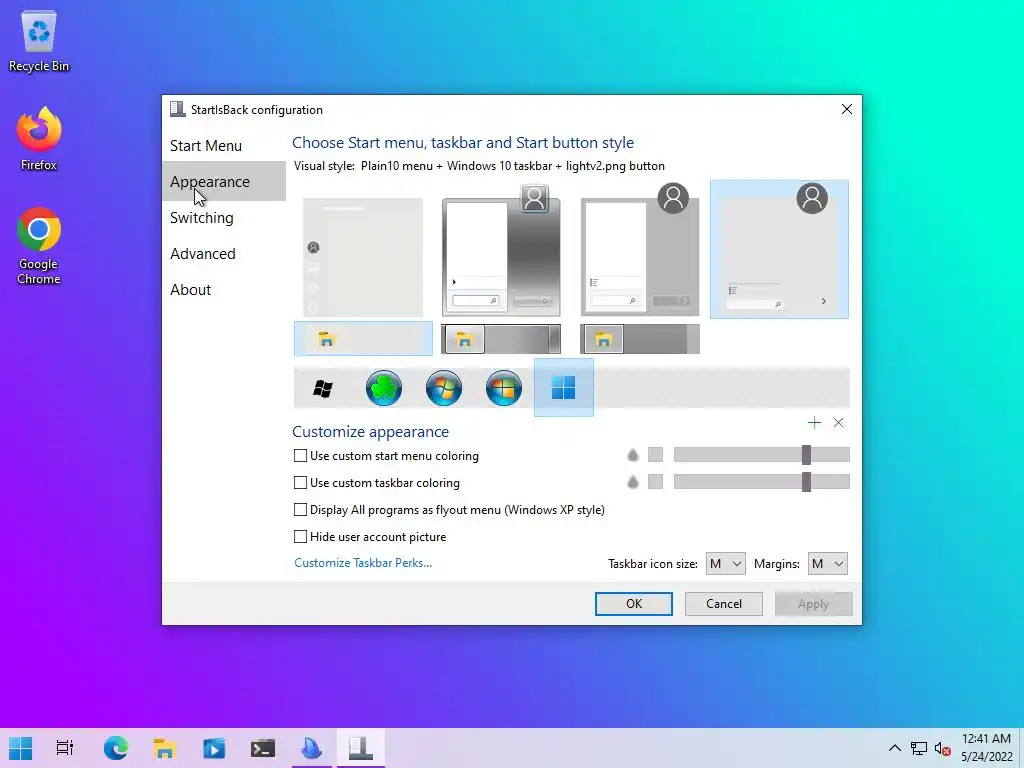Select the Appearance section
The width and height of the screenshot is (1024, 768).
coord(224,182)
